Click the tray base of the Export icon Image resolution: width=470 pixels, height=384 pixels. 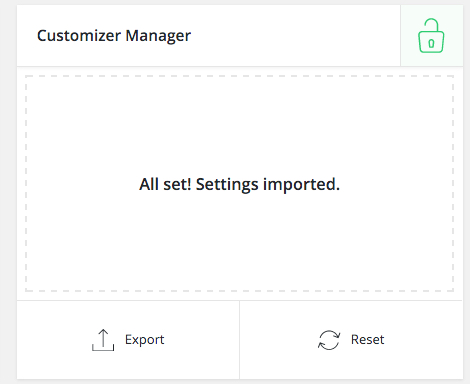tap(103, 348)
